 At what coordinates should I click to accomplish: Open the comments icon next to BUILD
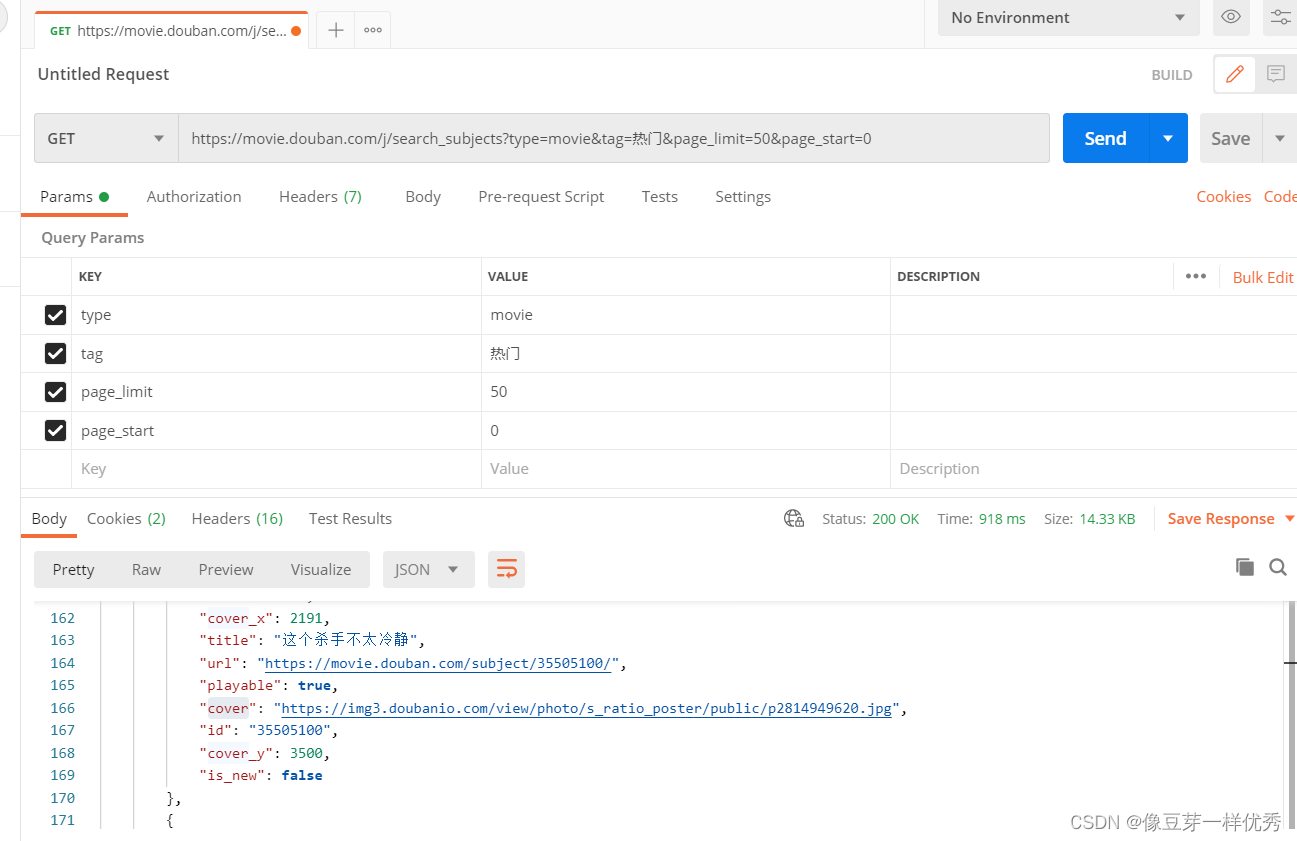(x=1276, y=74)
